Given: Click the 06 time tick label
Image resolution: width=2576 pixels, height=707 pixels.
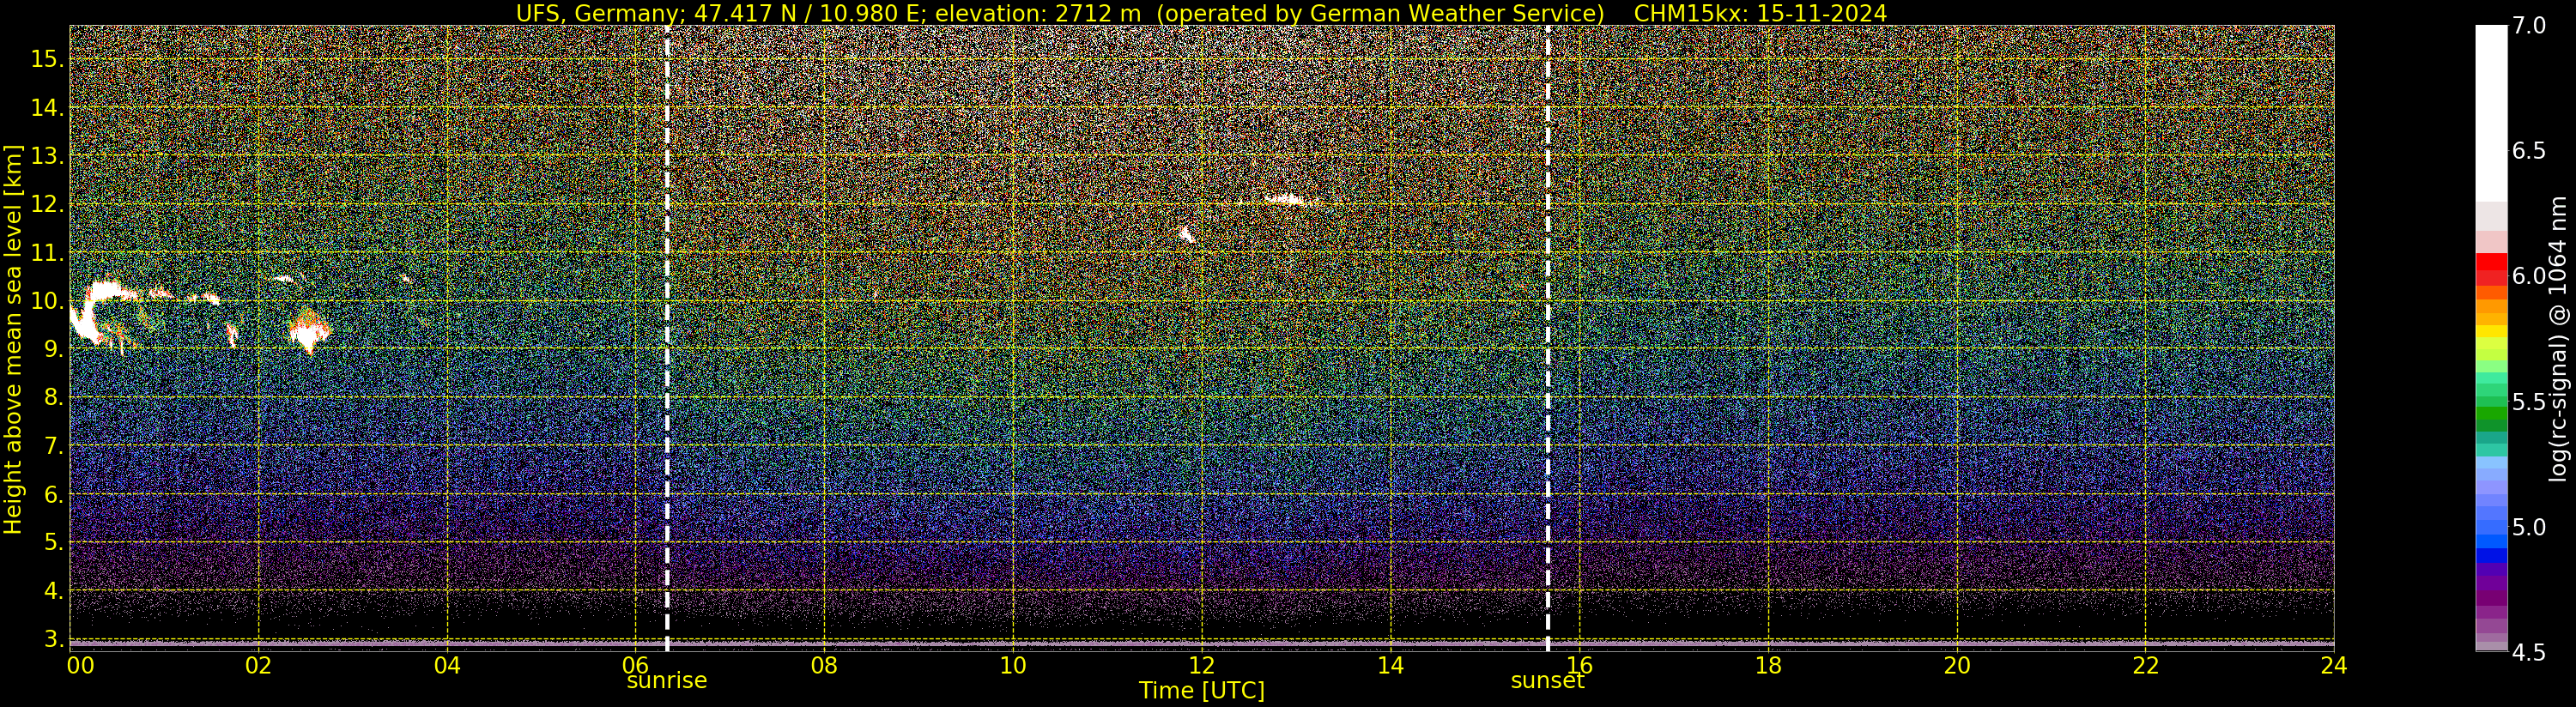Looking at the screenshot, I should [636, 665].
